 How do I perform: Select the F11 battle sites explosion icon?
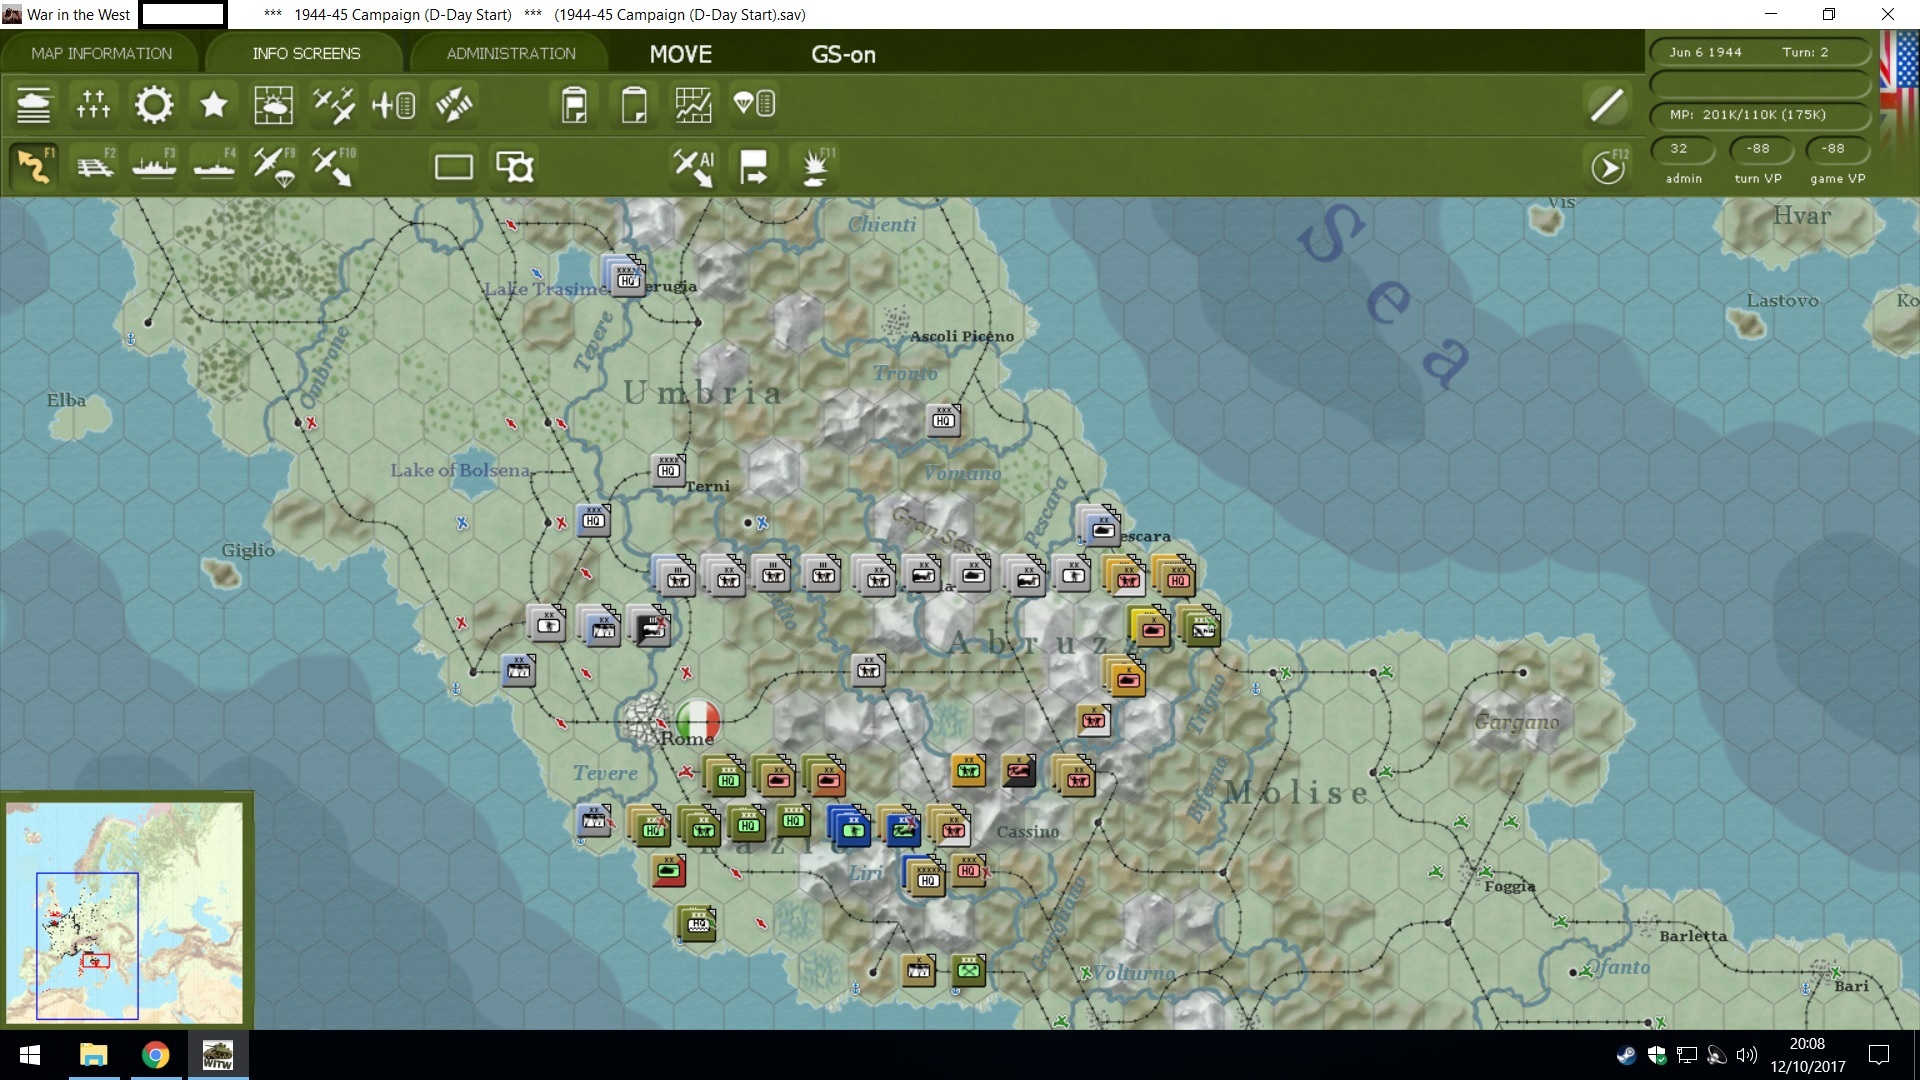click(x=816, y=166)
